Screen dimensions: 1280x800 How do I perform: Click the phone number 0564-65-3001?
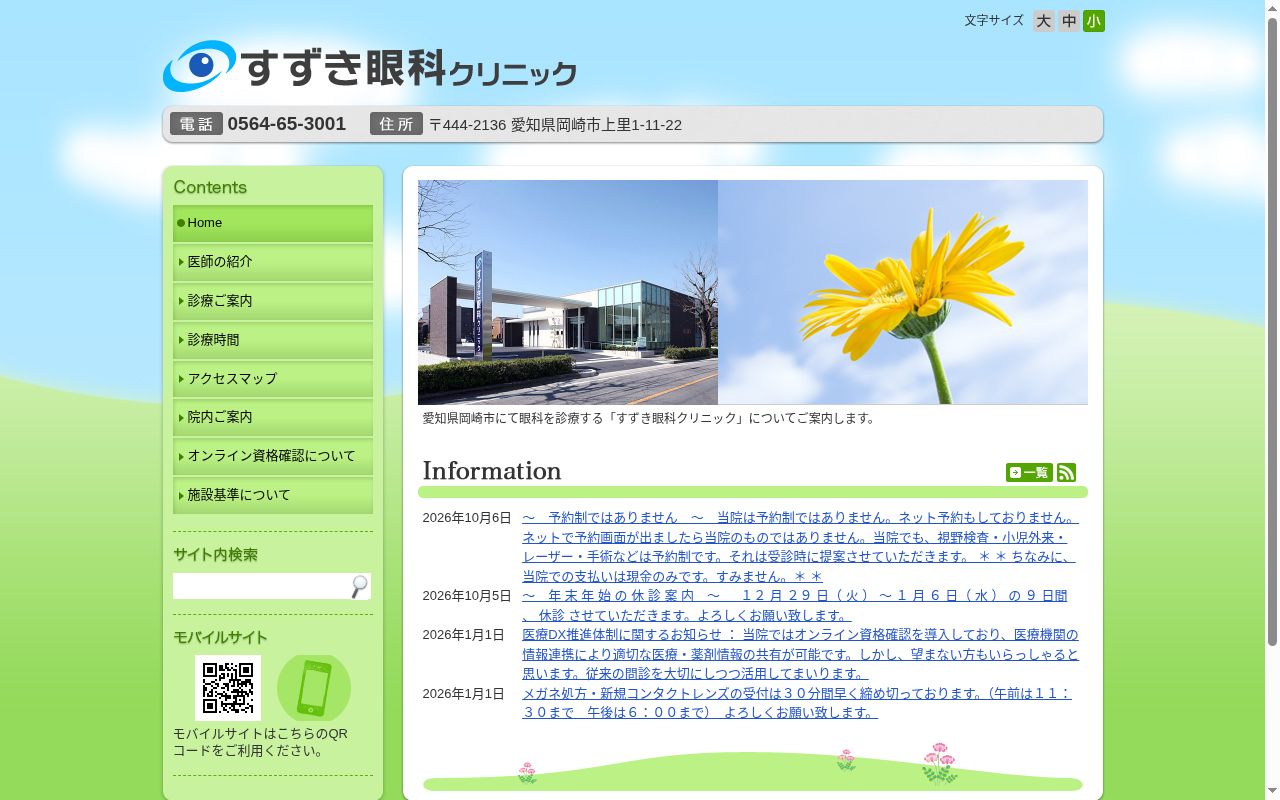(x=287, y=124)
